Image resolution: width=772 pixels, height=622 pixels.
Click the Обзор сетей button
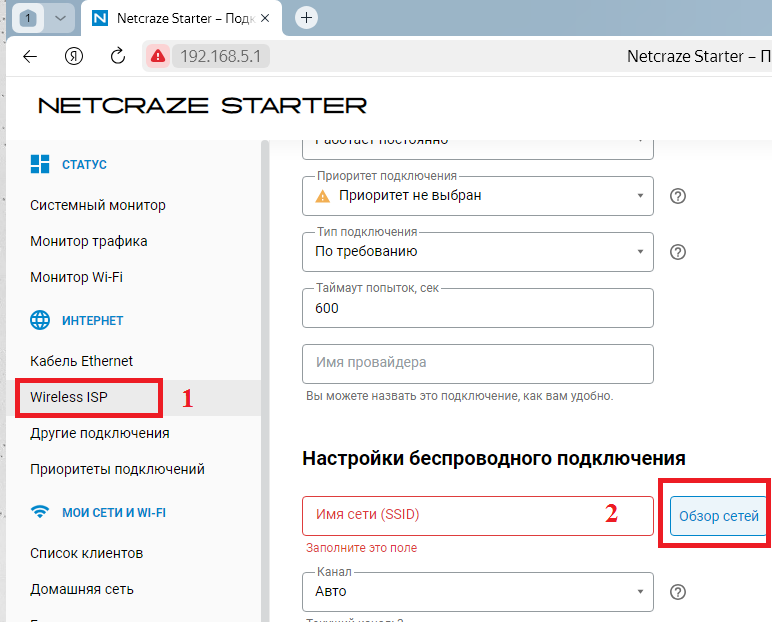(x=718, y=516)
